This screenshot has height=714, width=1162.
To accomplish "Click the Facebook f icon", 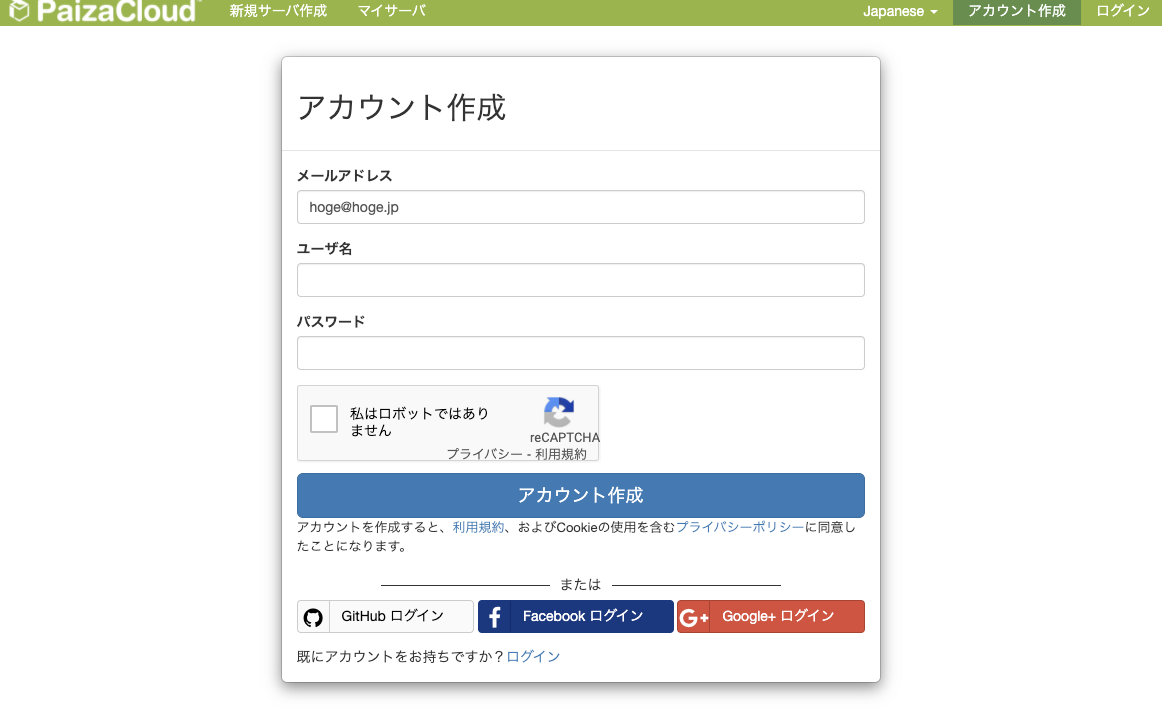I will pyautogui.click(x=495, y=617).
